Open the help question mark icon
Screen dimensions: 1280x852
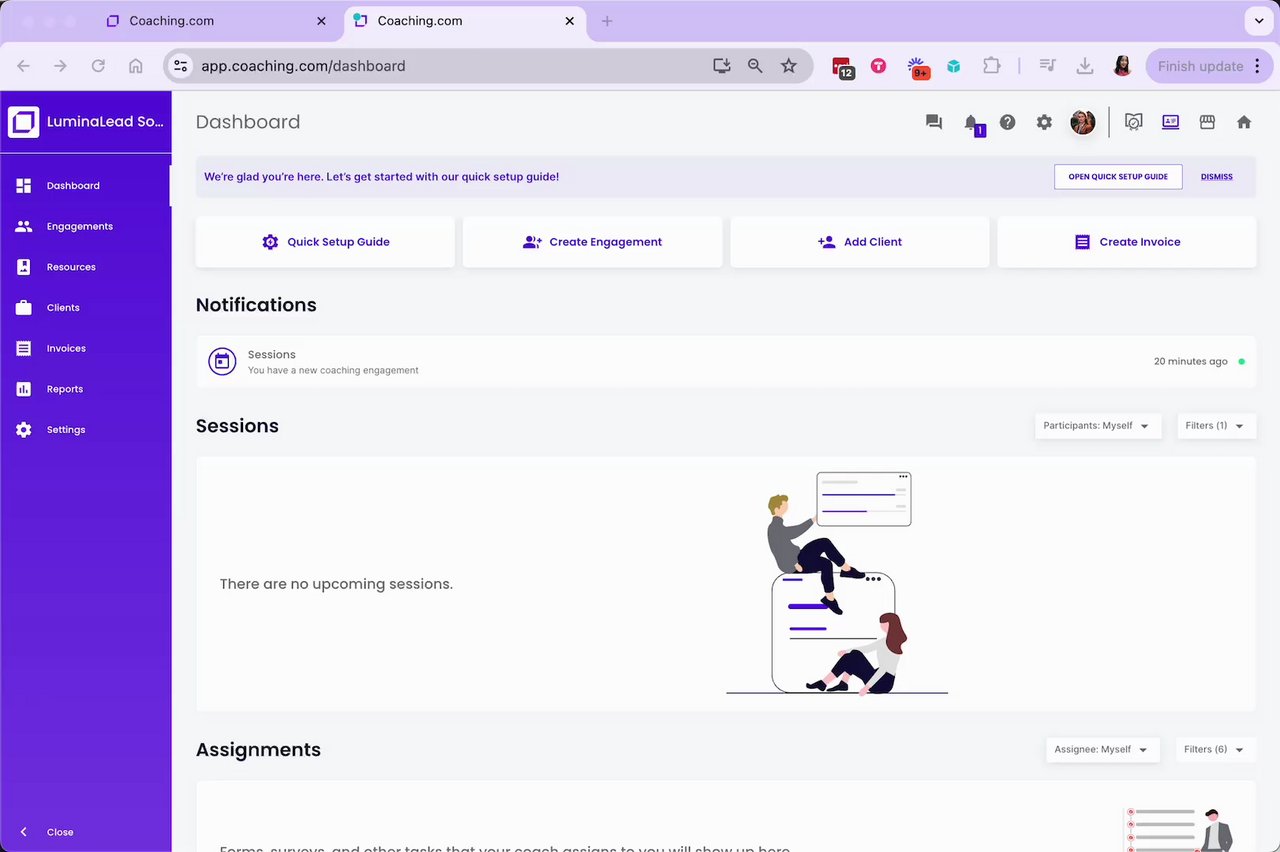(x=1008, y=122)
